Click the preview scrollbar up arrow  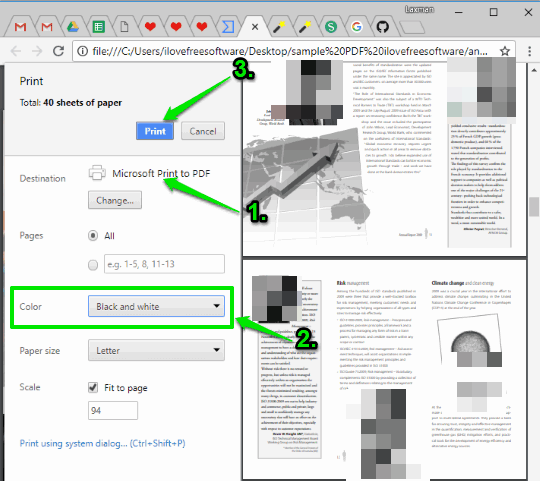pyautogui.click(x=534, y=70)
